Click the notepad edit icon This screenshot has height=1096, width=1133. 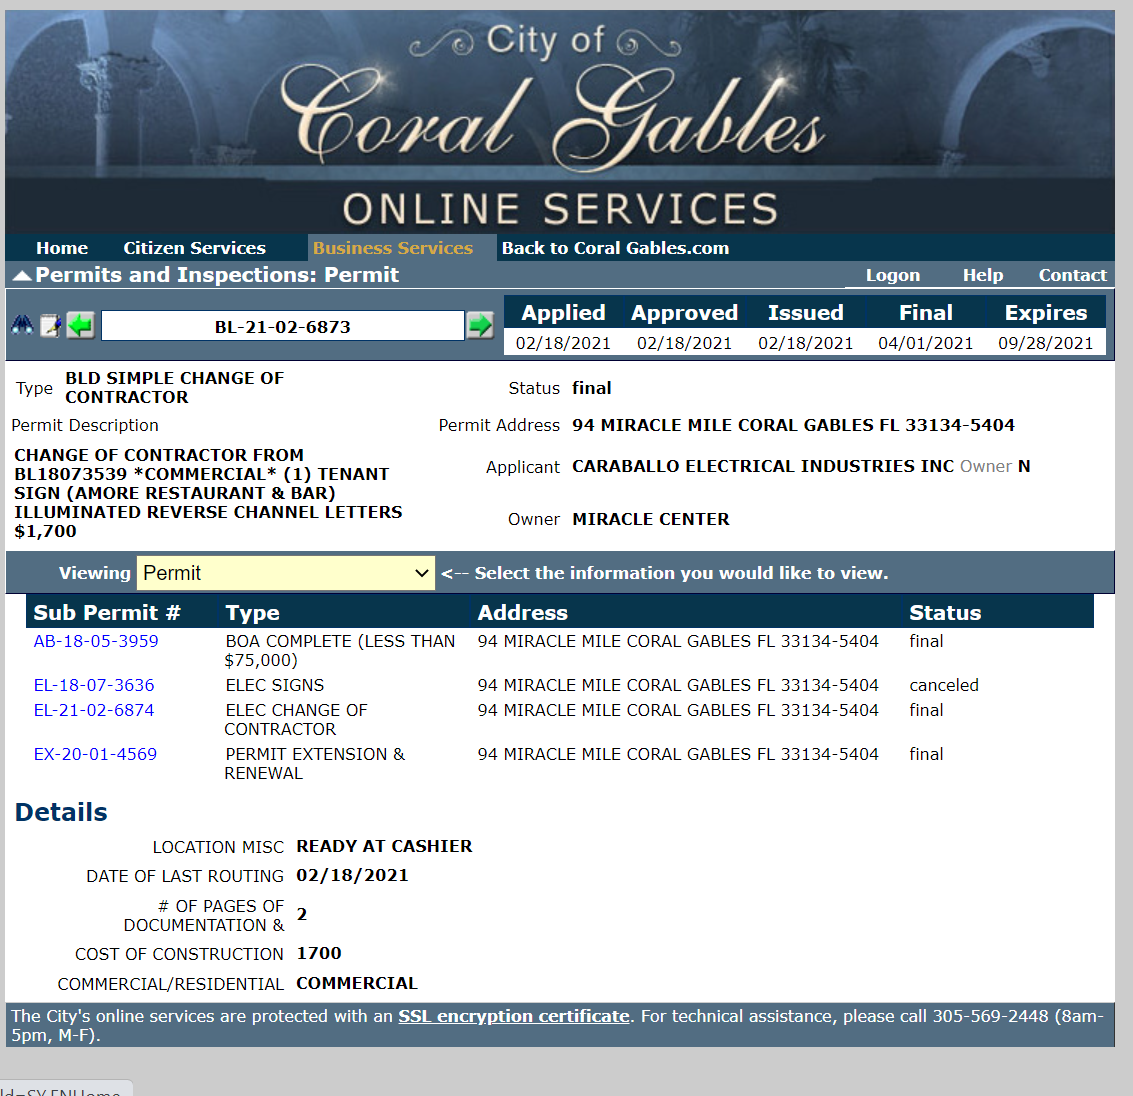coord(50,326)
